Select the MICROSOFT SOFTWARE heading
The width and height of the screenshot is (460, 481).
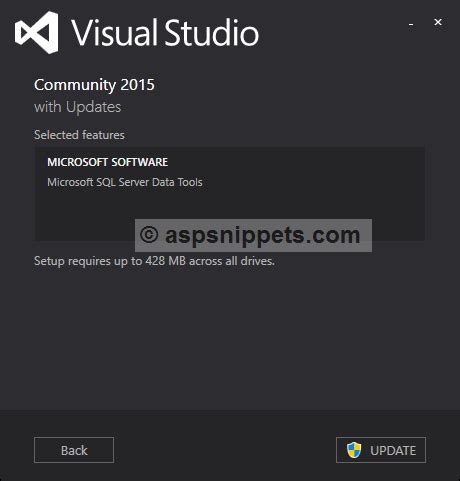[x=108, y=162]
